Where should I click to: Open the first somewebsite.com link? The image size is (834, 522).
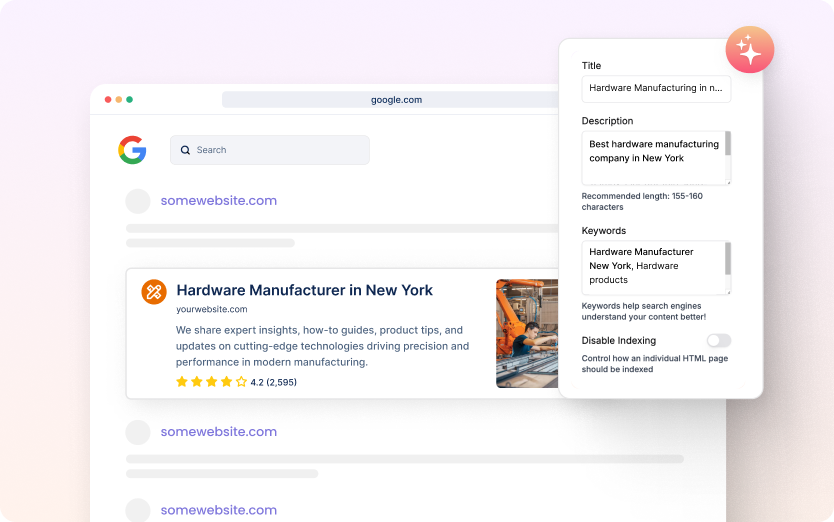pyautogui.click(x=218, y=201)
